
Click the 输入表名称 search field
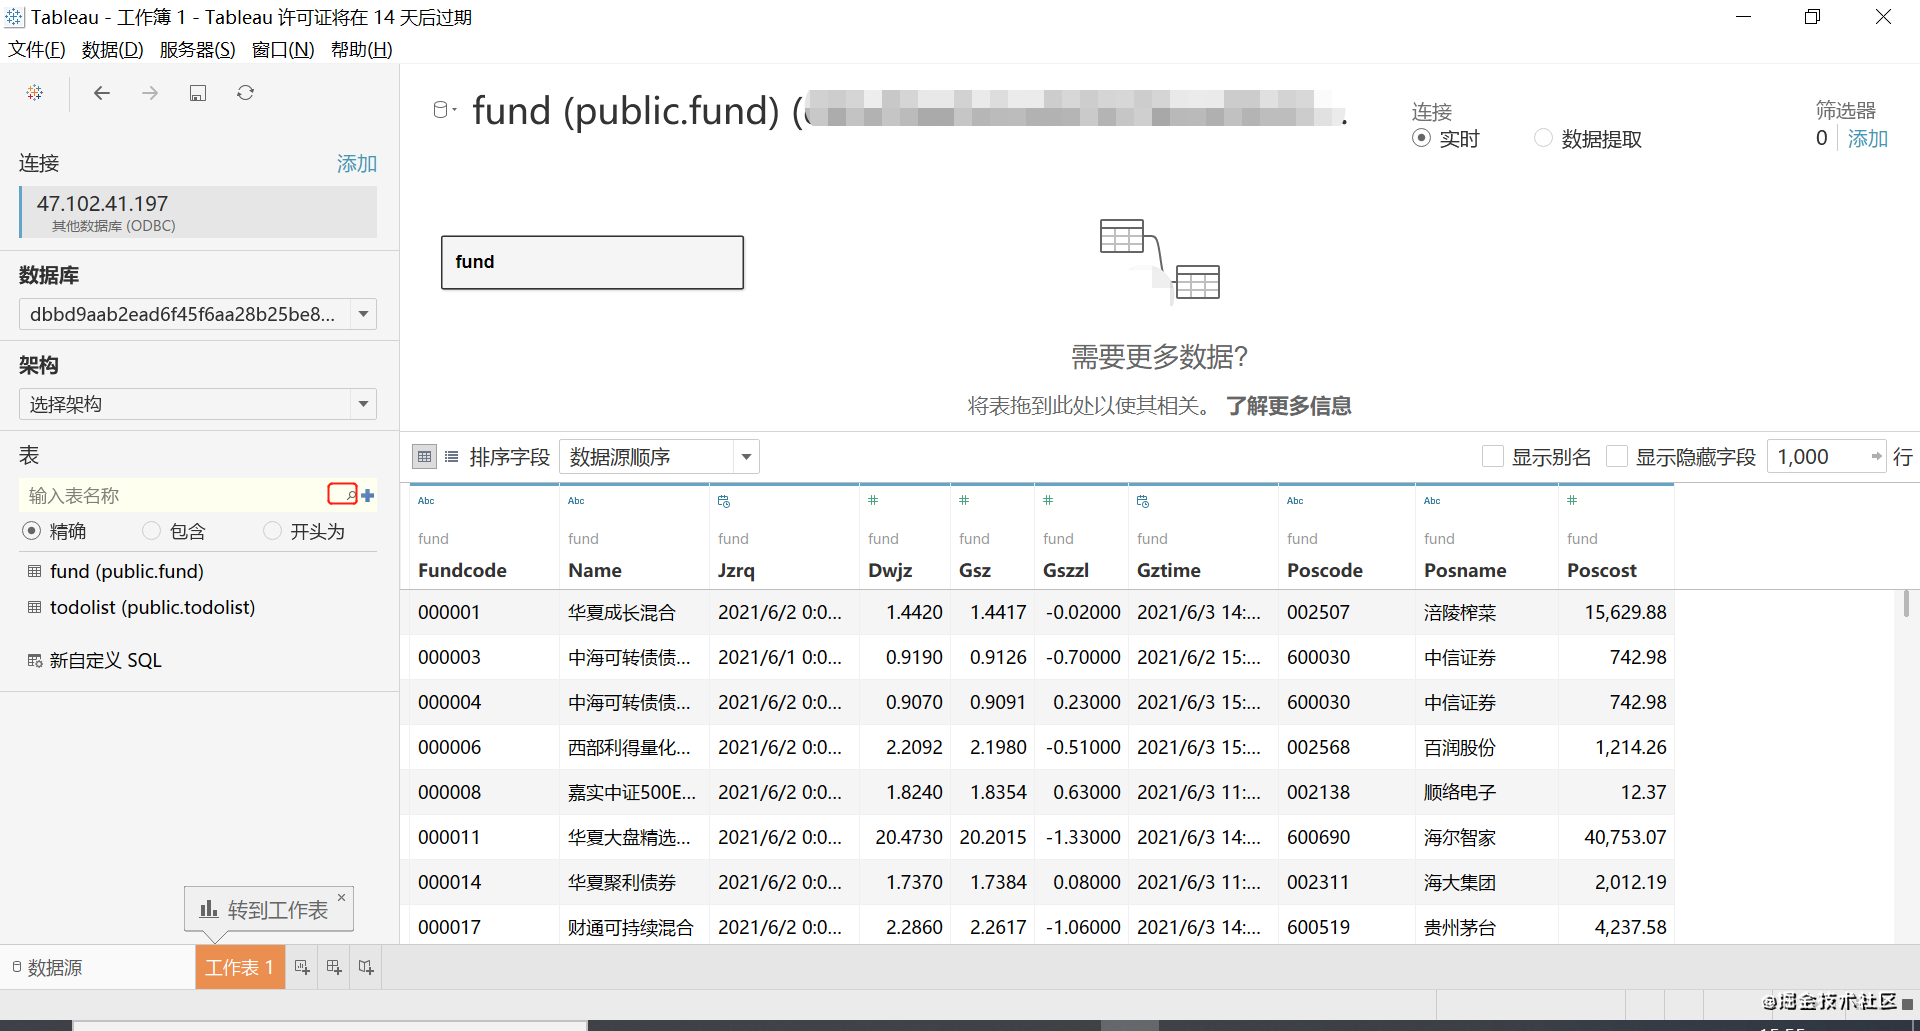point(175,495)
